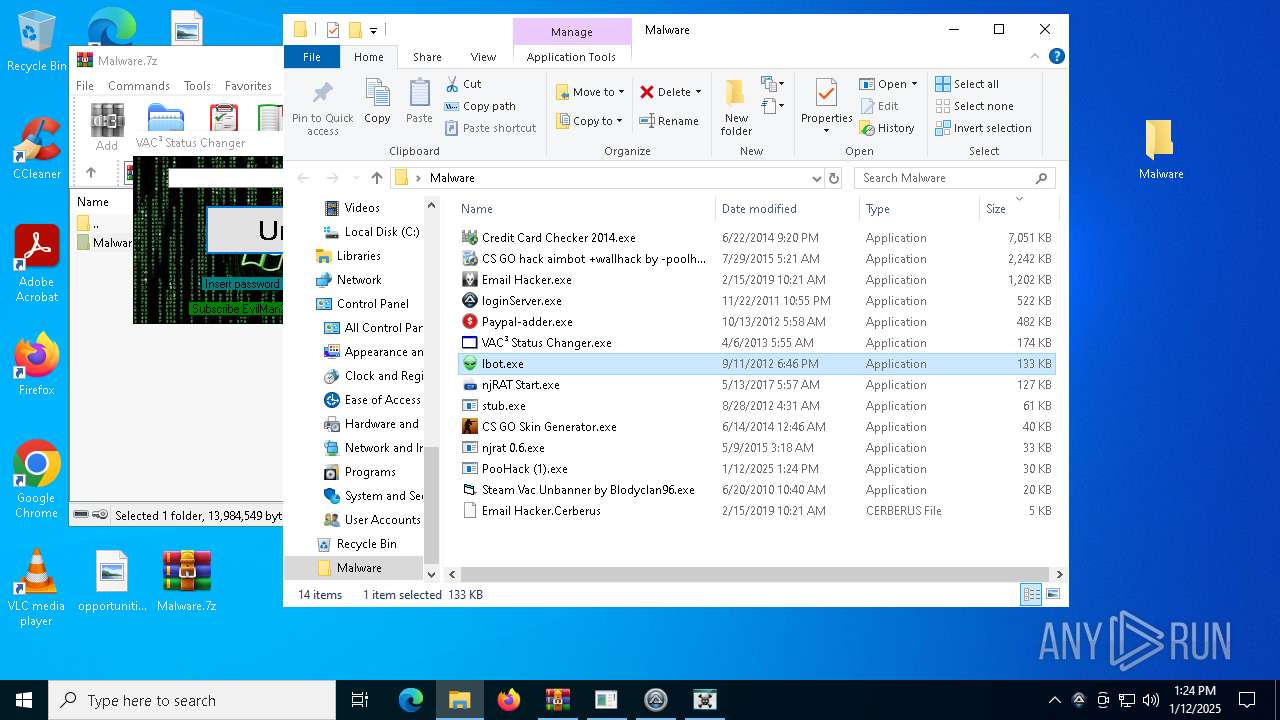Click Copy path in the ribbon
The image size is (1280, 720).
click(480, 106)
